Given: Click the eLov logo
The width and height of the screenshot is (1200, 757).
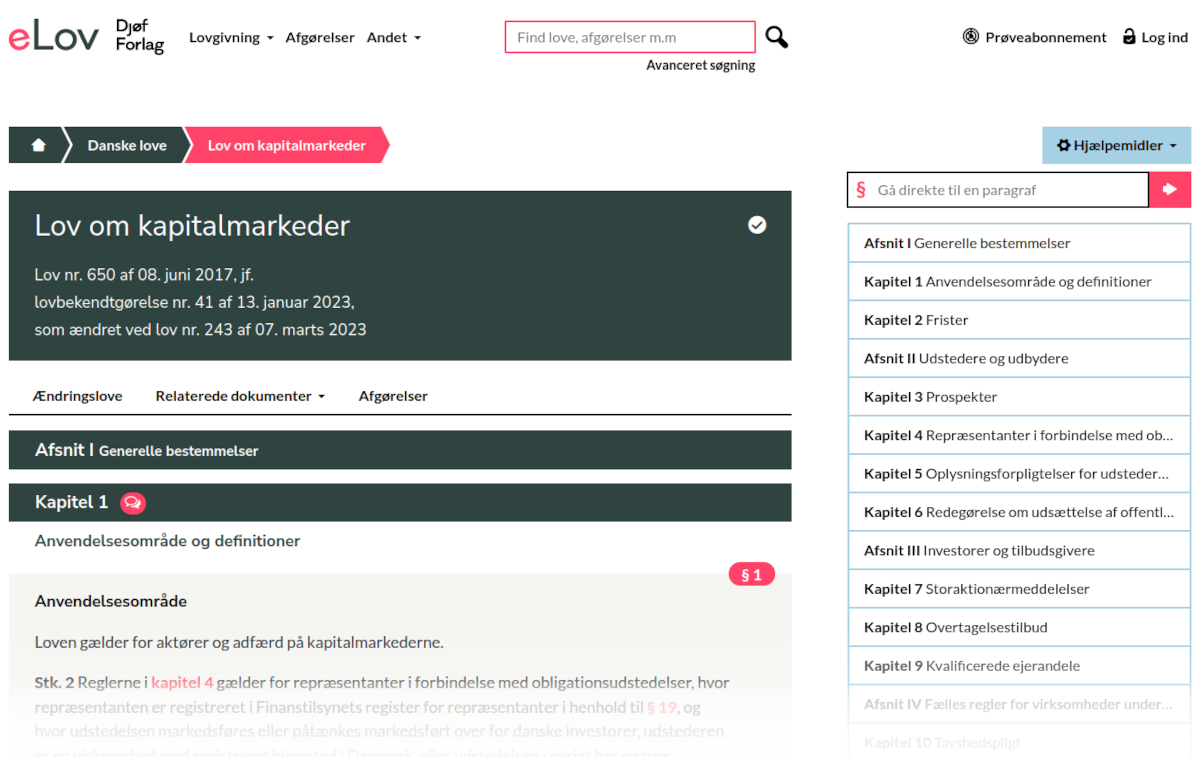Looking at the screenshot, I should pos(54,37).
